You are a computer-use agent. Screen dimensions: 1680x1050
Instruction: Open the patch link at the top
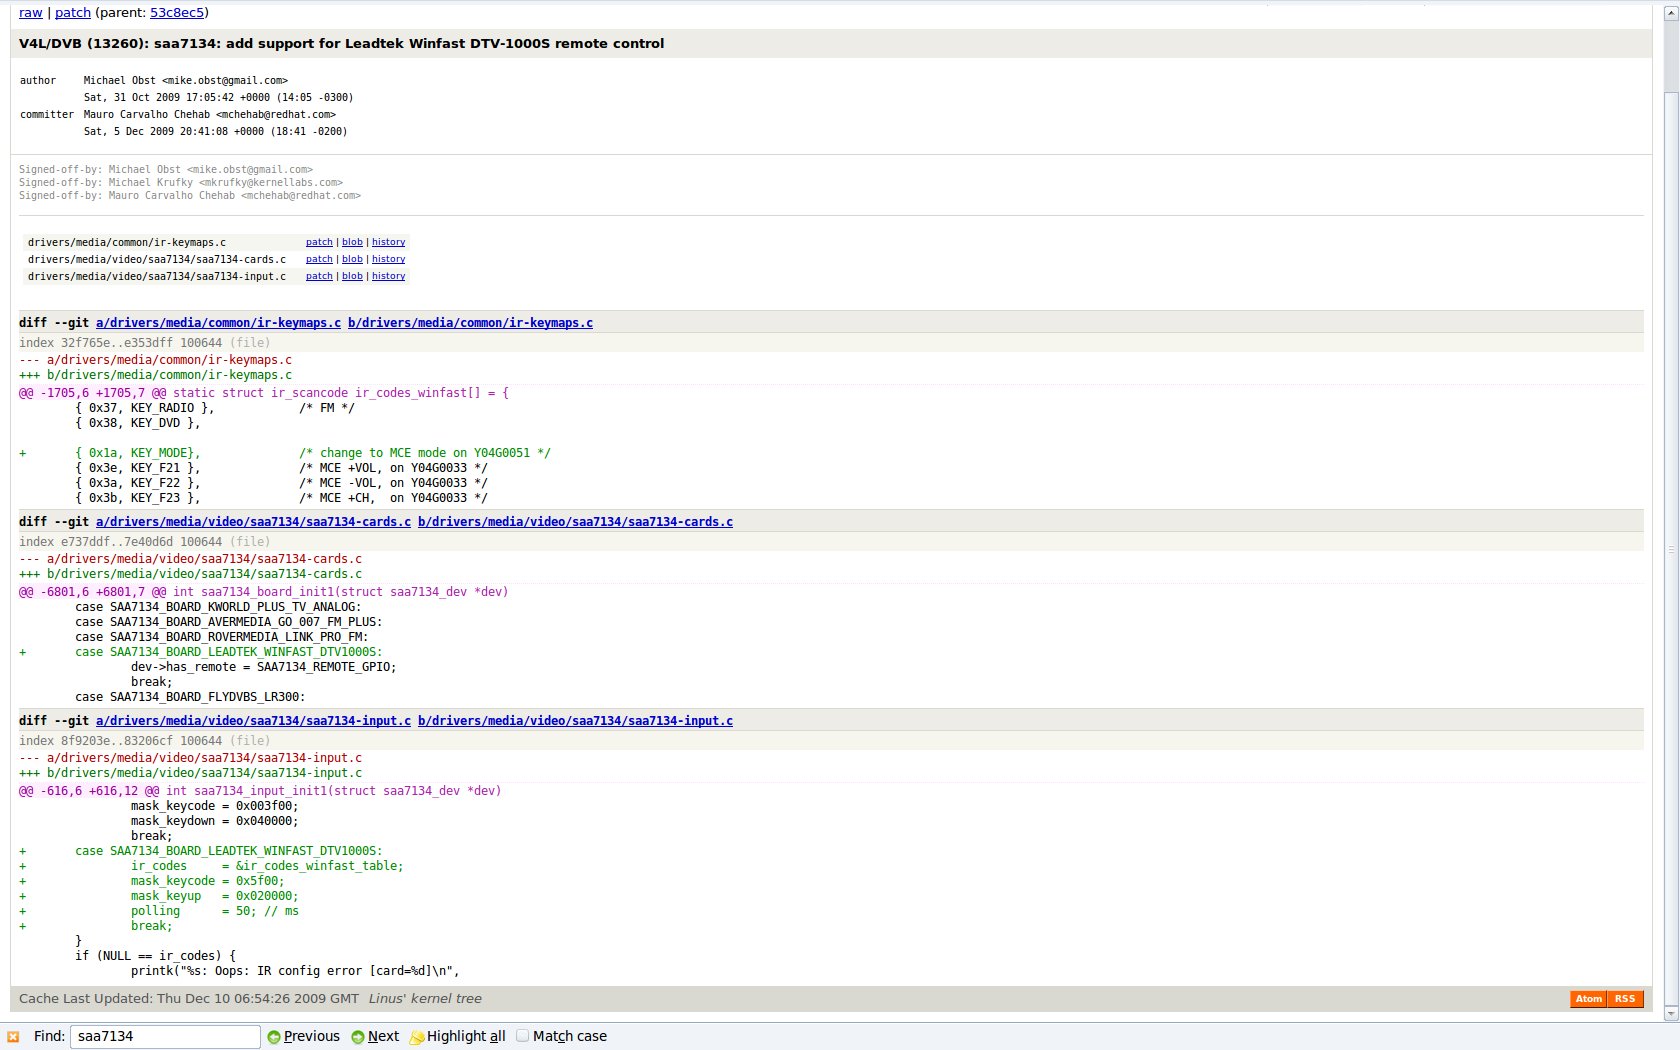(x=73, y=13)
